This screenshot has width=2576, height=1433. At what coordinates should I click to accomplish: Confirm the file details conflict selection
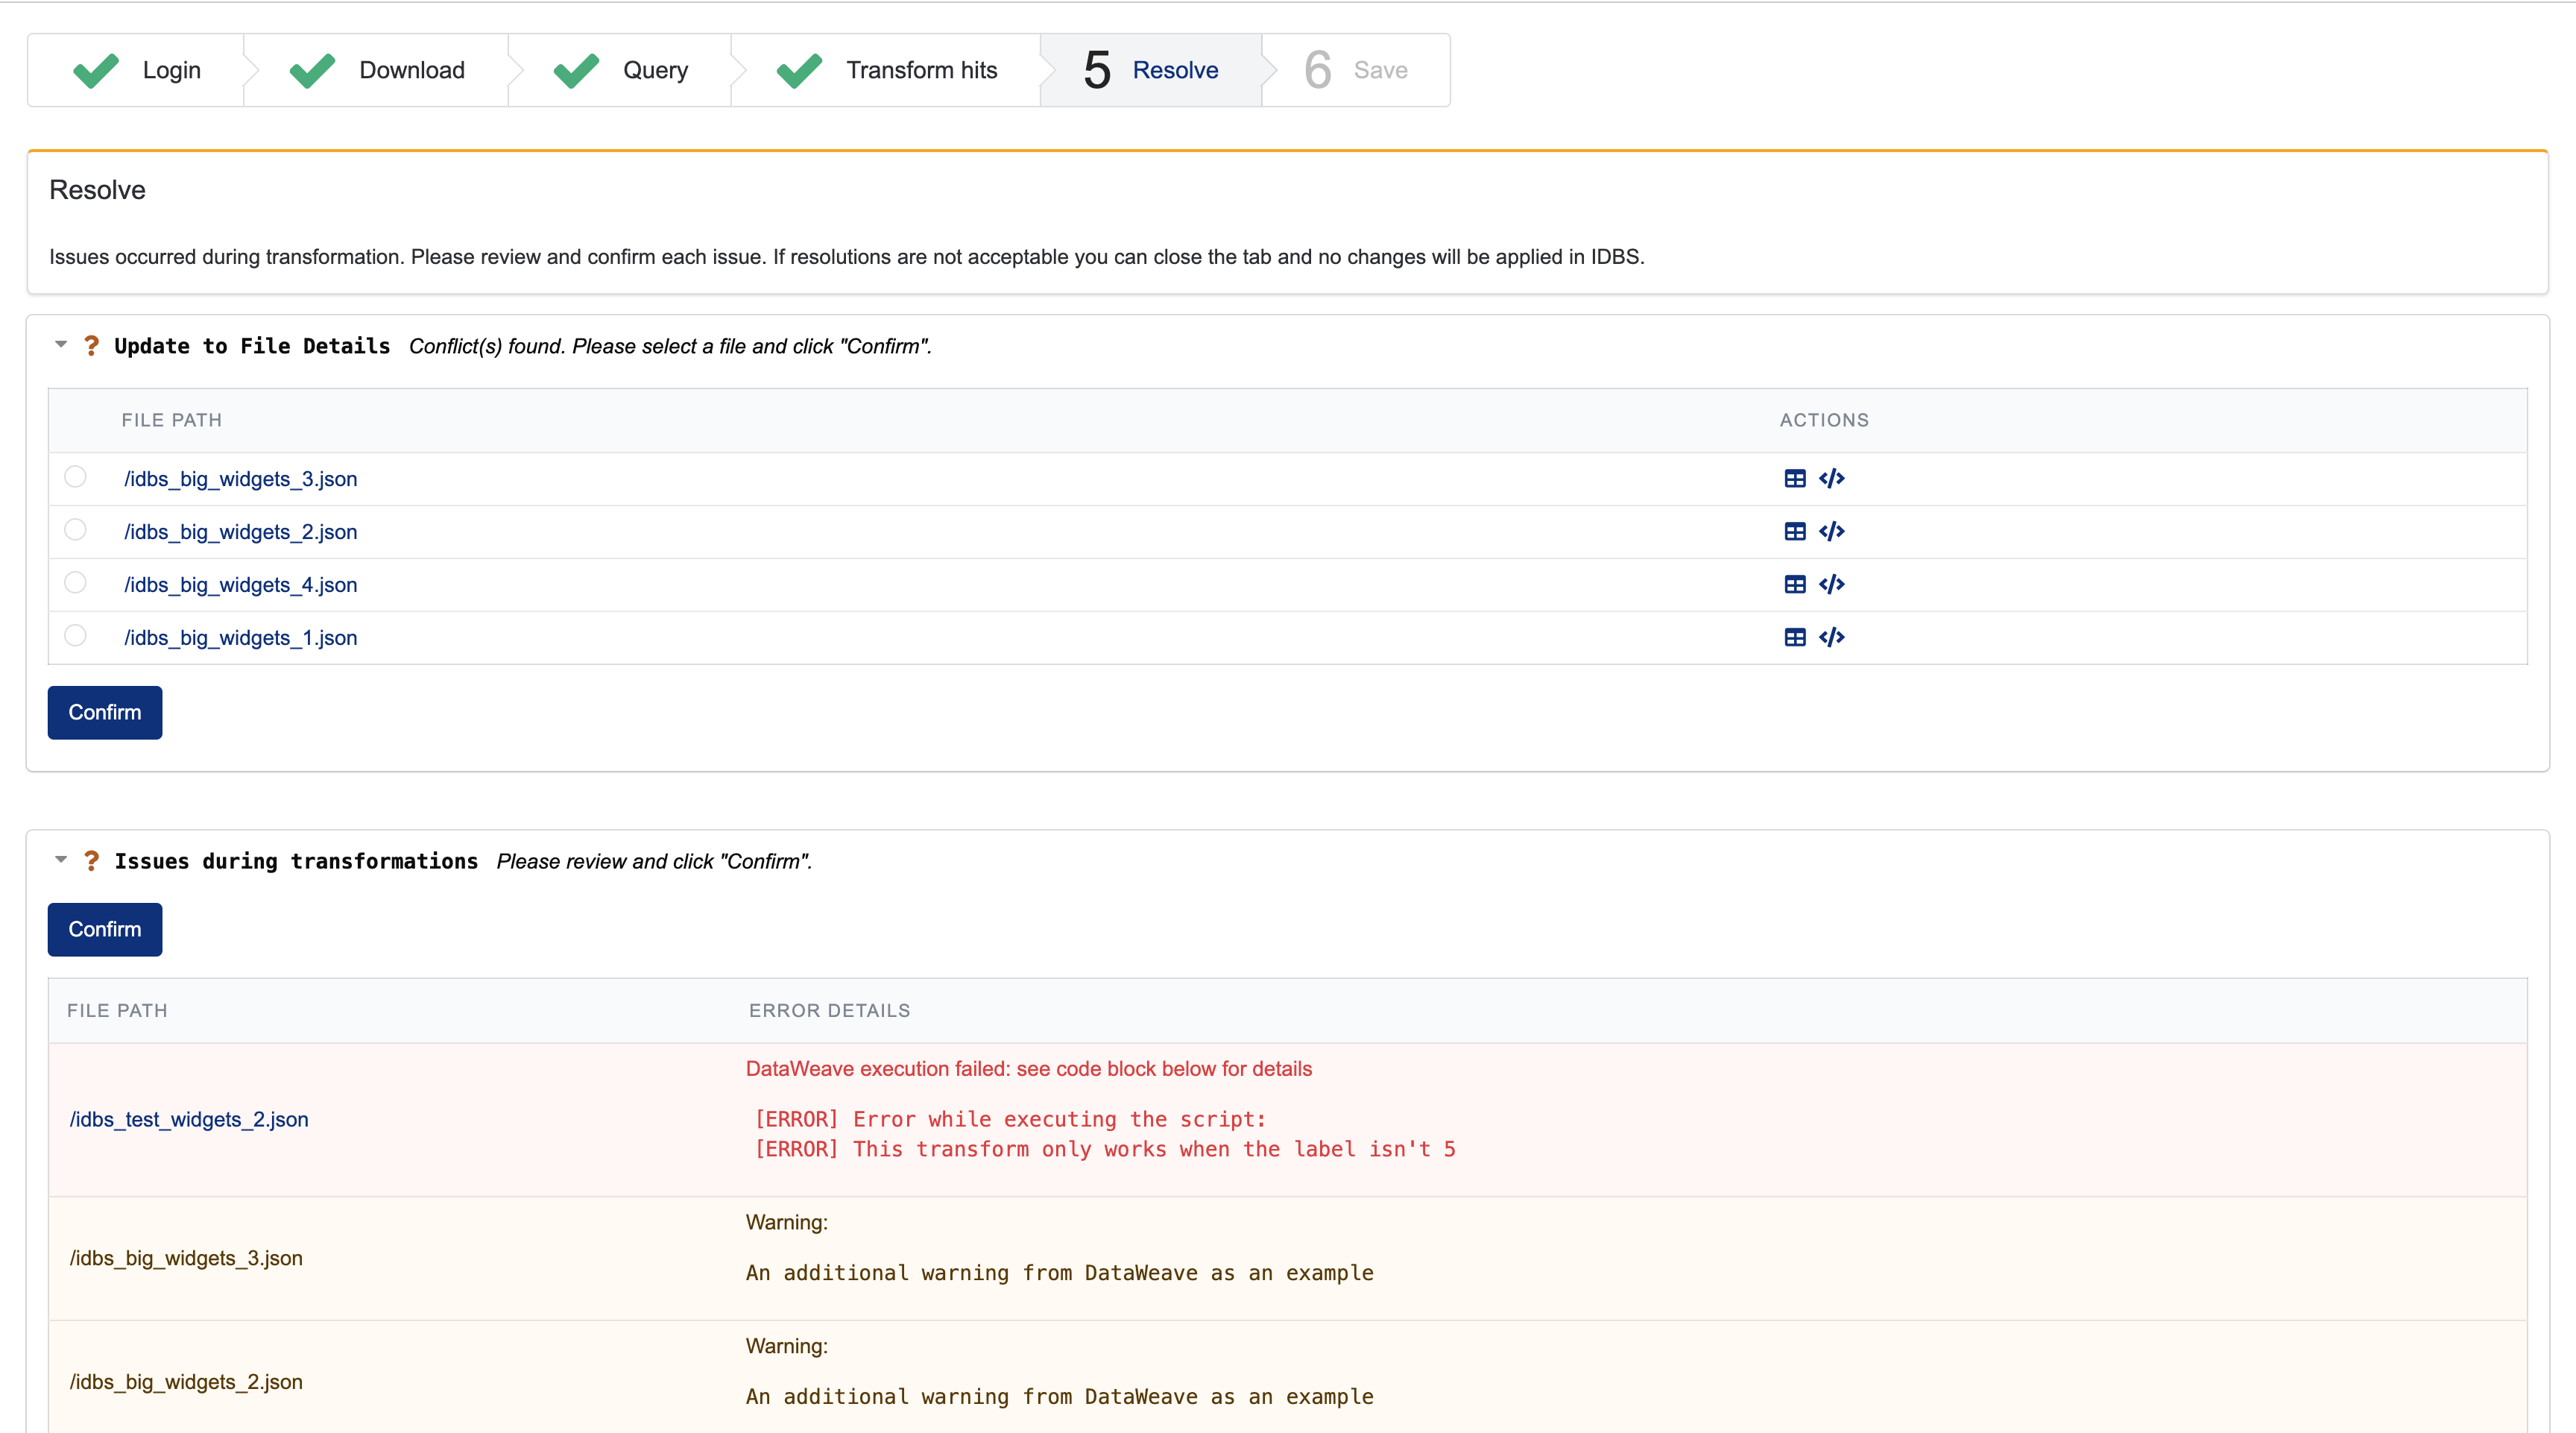pos(104,712)
